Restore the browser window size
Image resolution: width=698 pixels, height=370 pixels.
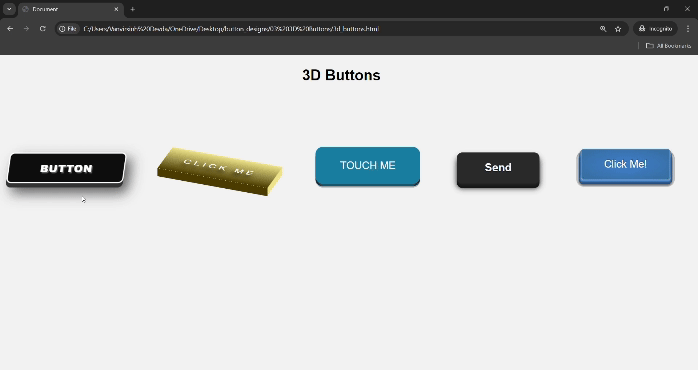[666, 9]
